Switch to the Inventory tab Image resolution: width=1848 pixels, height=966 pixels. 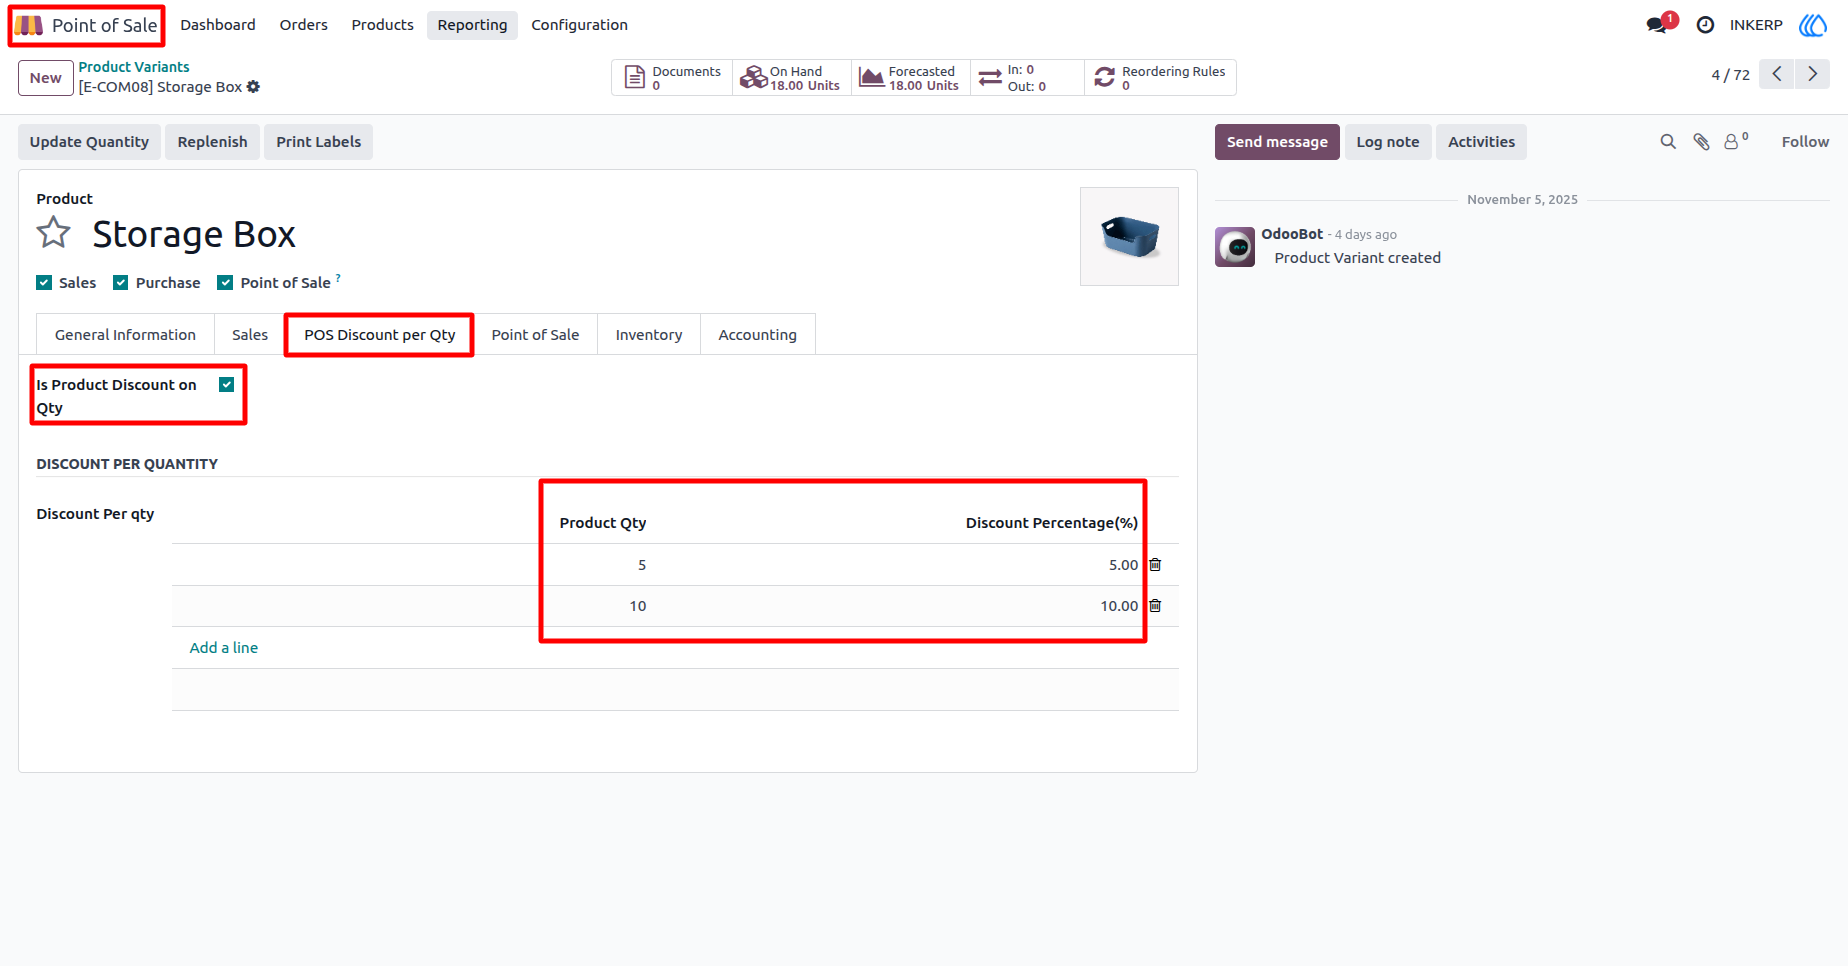649,335
